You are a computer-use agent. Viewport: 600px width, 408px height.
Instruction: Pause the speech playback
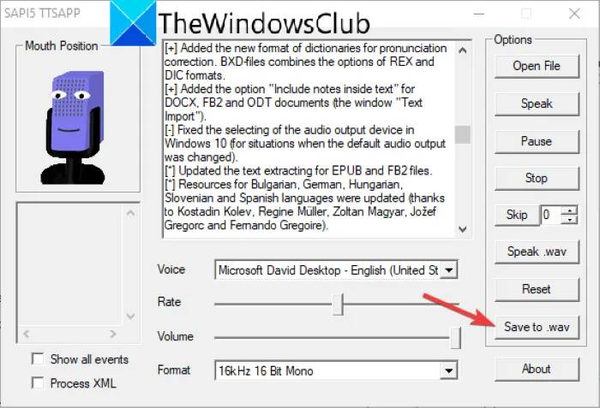pos(536,141)
